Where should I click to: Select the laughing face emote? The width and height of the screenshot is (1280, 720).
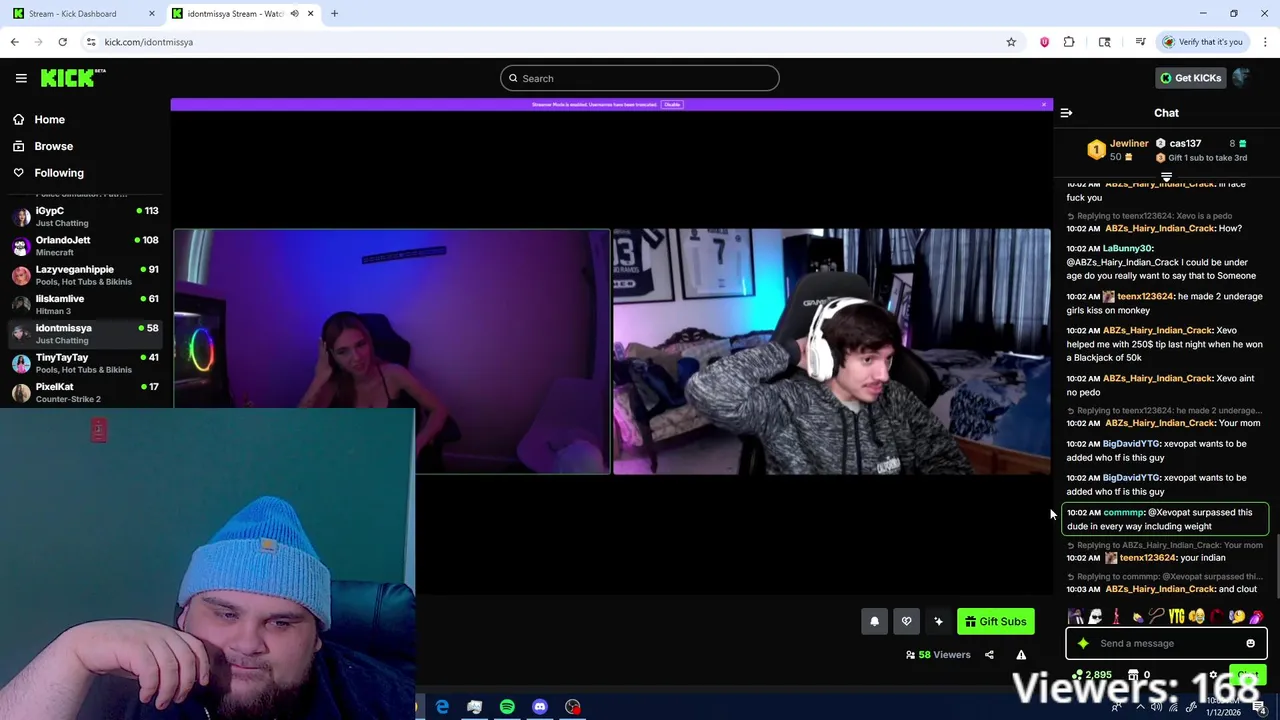(x=1196, y=617)
